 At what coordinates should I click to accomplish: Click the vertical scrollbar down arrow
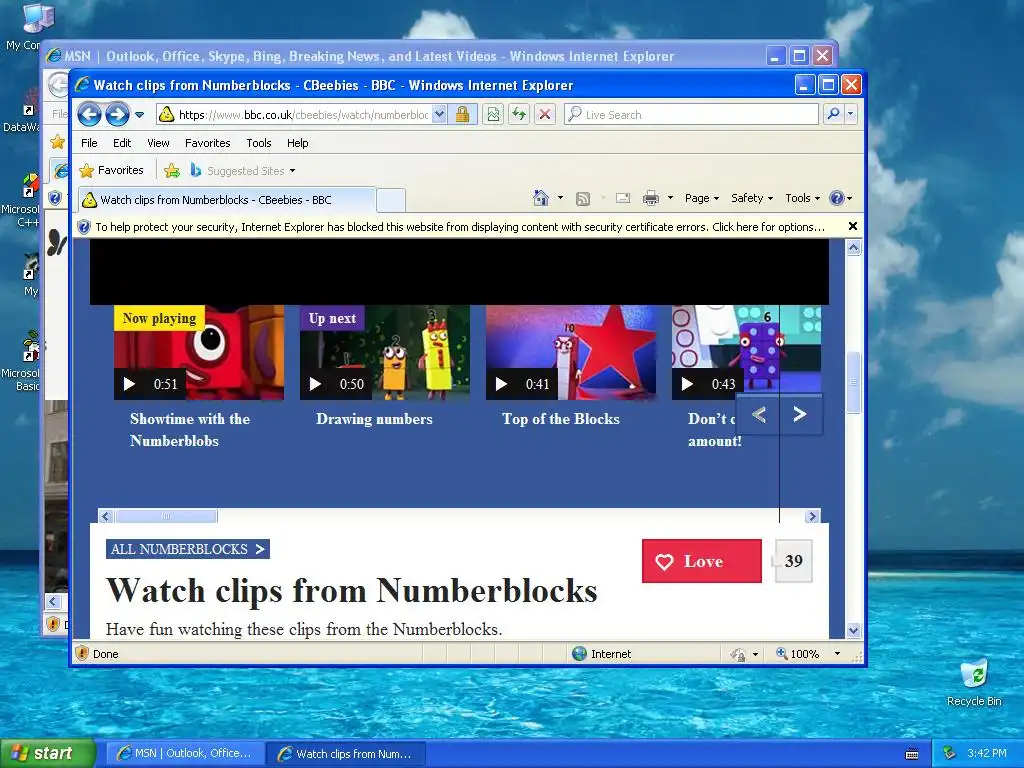(854, 630)
